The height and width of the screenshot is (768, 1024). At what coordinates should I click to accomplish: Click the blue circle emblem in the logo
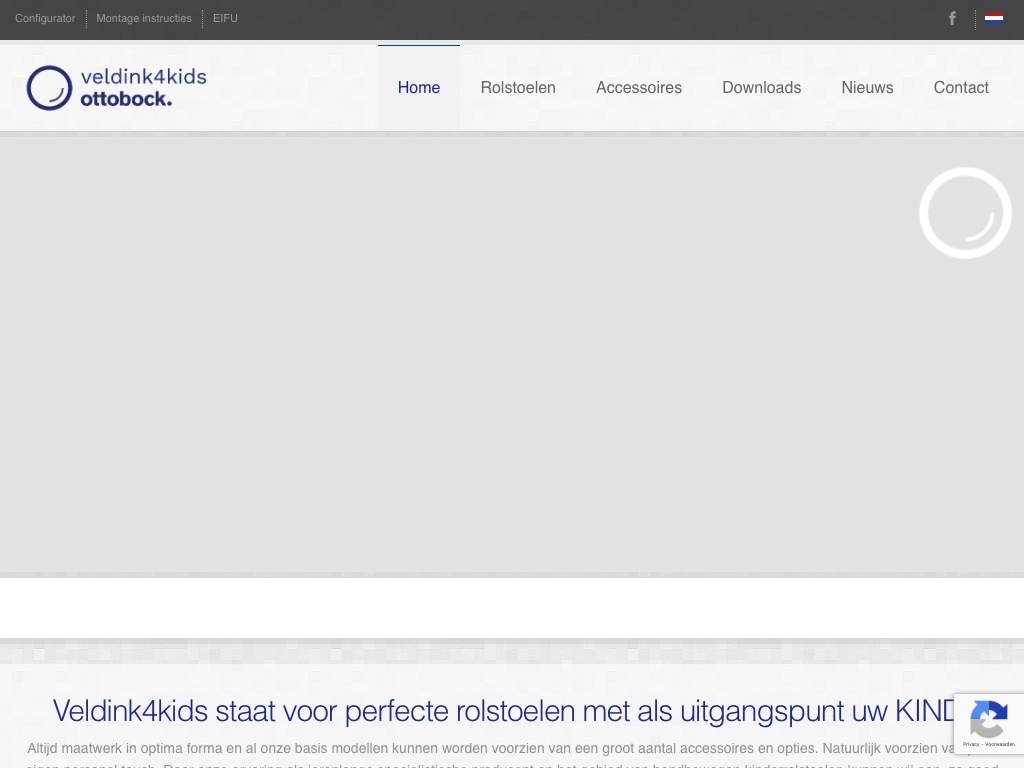coord(49,88)
